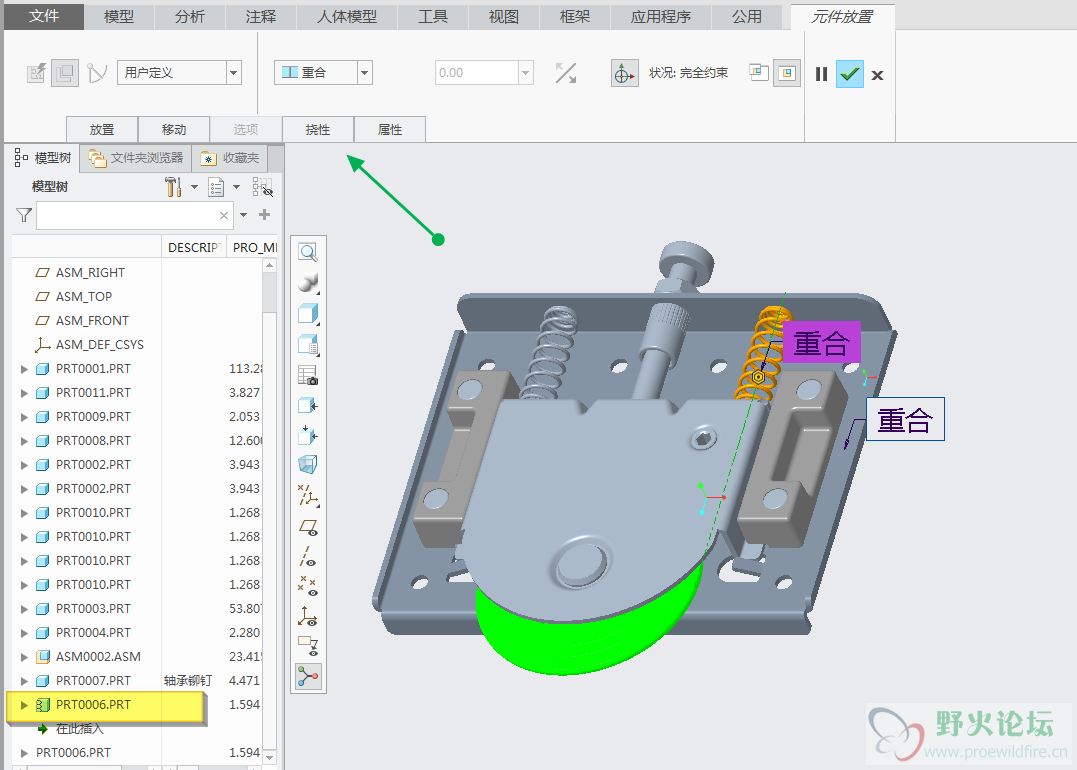Viewport: 1077px width, 770px height.
Task: Click the 3D dragger toggle icon
Action: (x=625, y=73)
